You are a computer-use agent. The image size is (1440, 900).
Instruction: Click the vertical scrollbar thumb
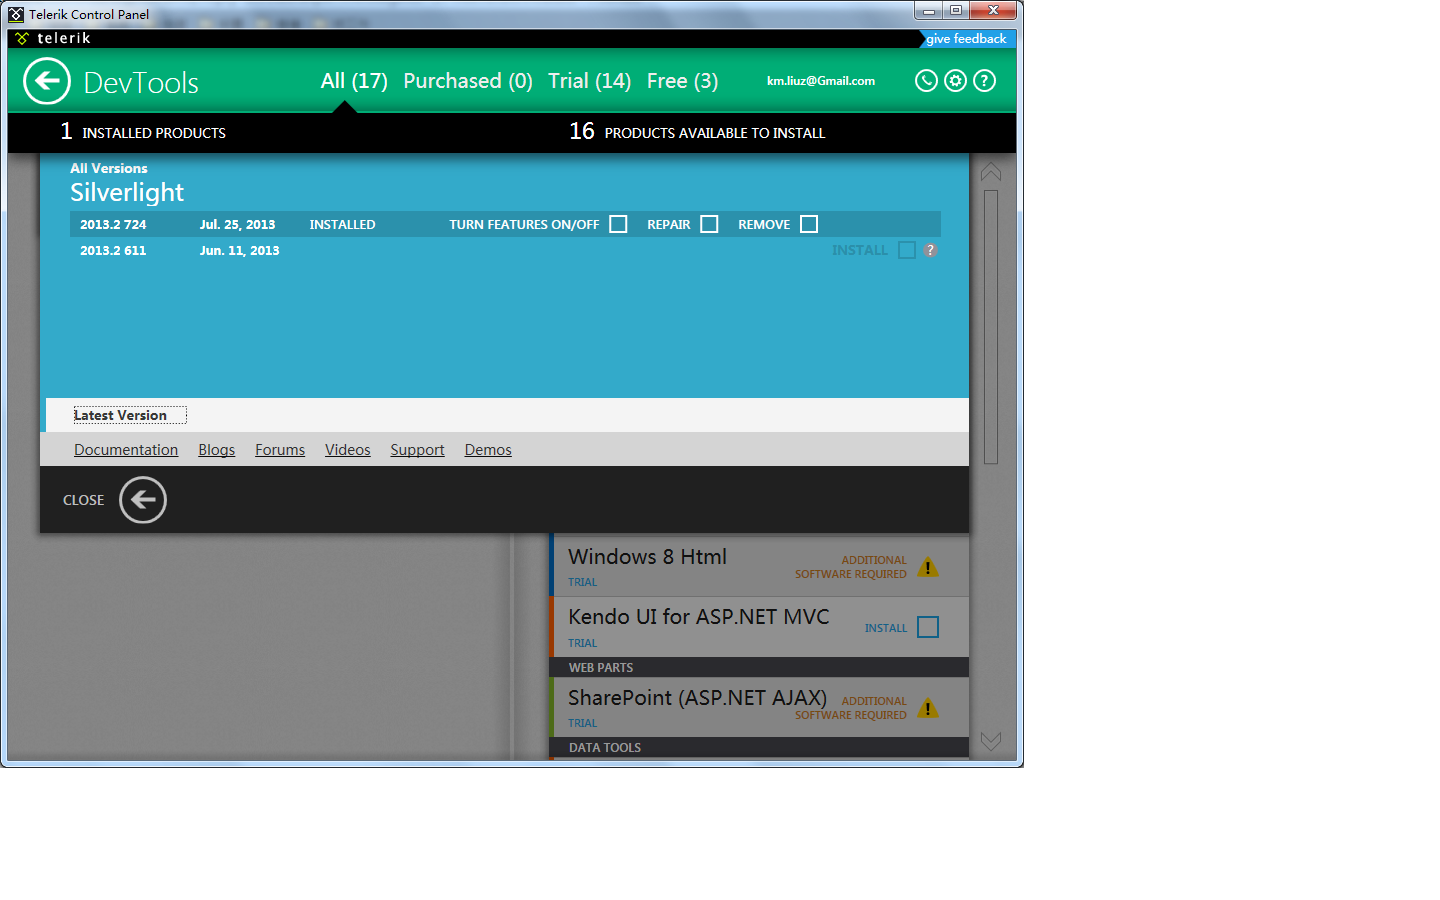point(991,327)
